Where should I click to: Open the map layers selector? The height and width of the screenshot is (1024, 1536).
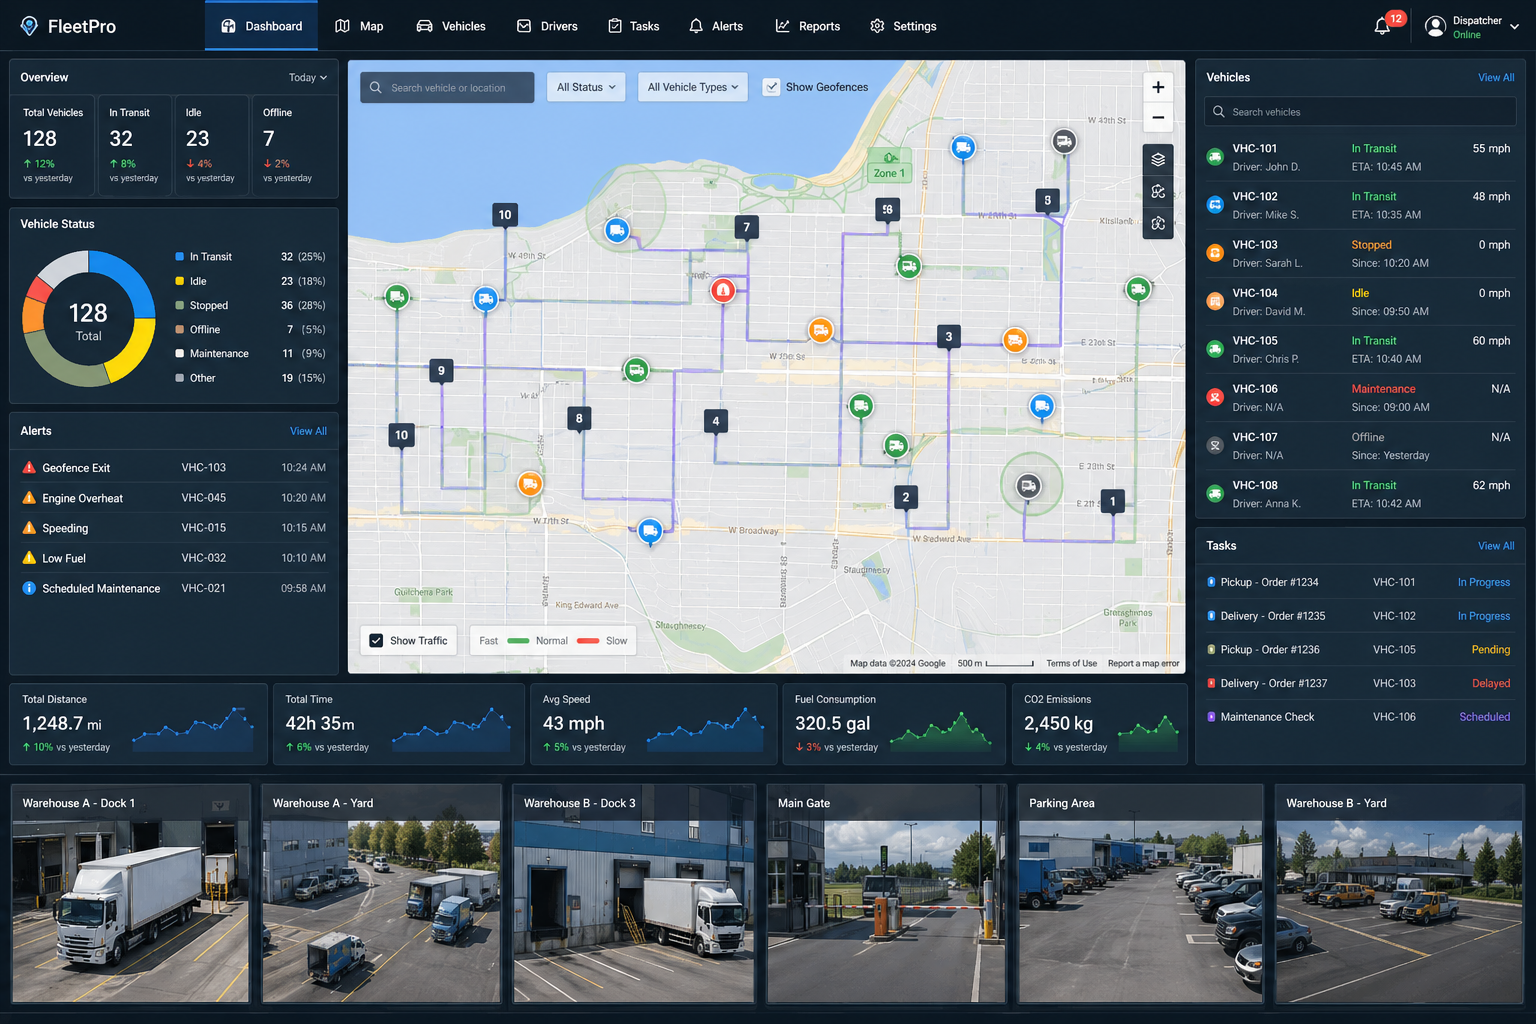pos(1158,159)
